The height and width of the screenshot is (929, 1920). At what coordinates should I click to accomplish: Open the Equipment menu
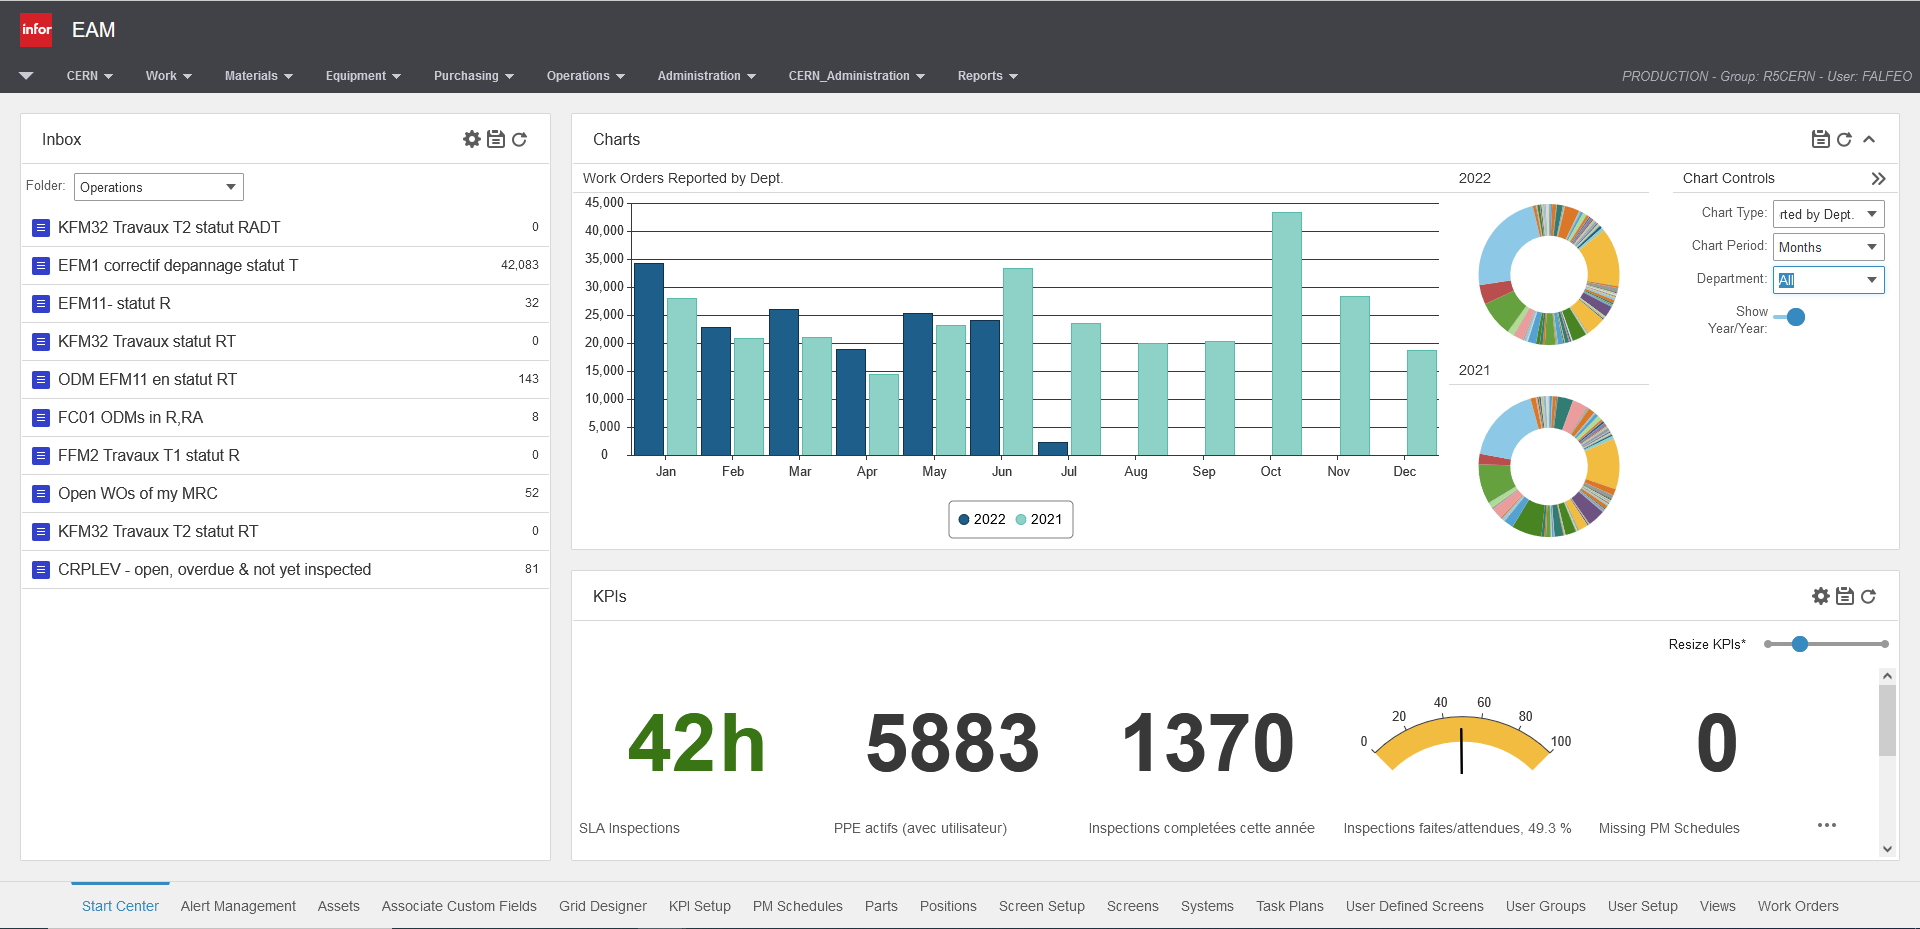pyautogui.click(x=362, y=76)
